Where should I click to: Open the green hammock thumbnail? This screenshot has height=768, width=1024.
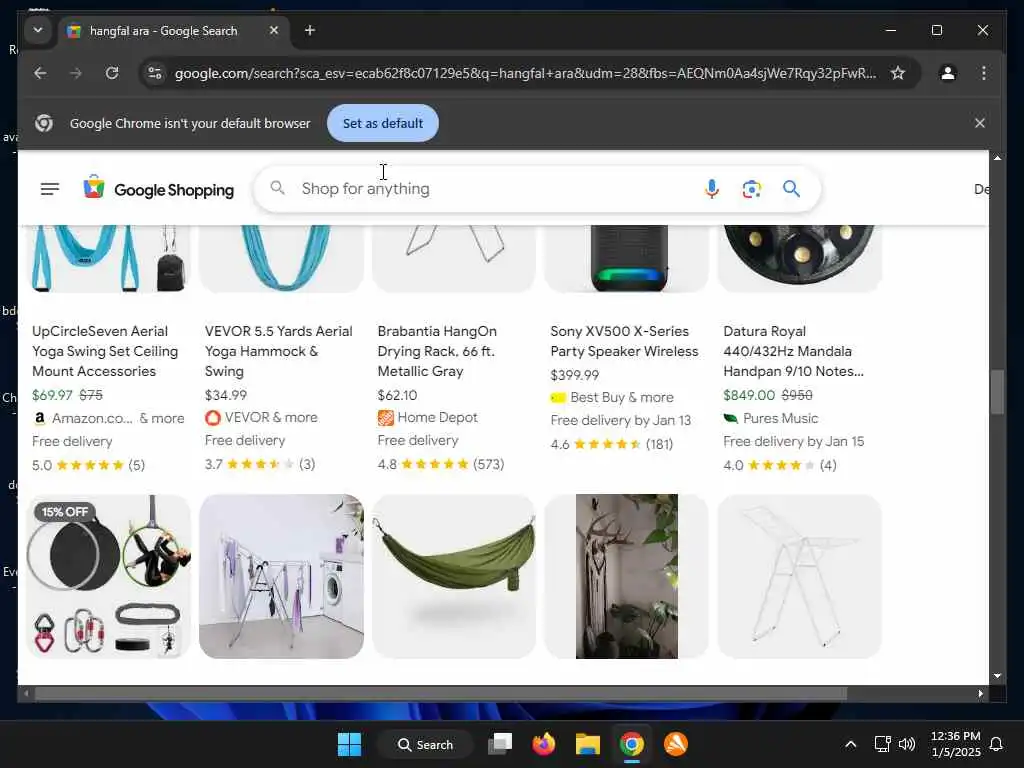click(454, 576)
